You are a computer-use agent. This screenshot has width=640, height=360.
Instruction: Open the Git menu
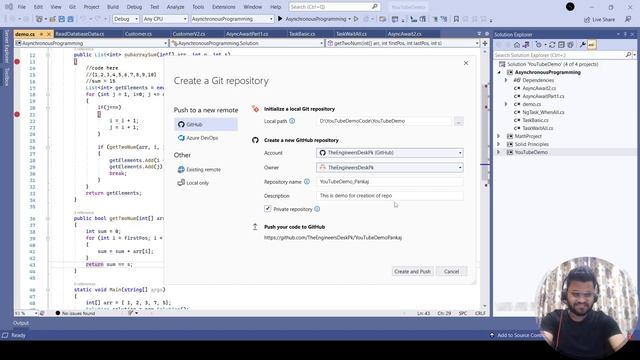point(72,7)
